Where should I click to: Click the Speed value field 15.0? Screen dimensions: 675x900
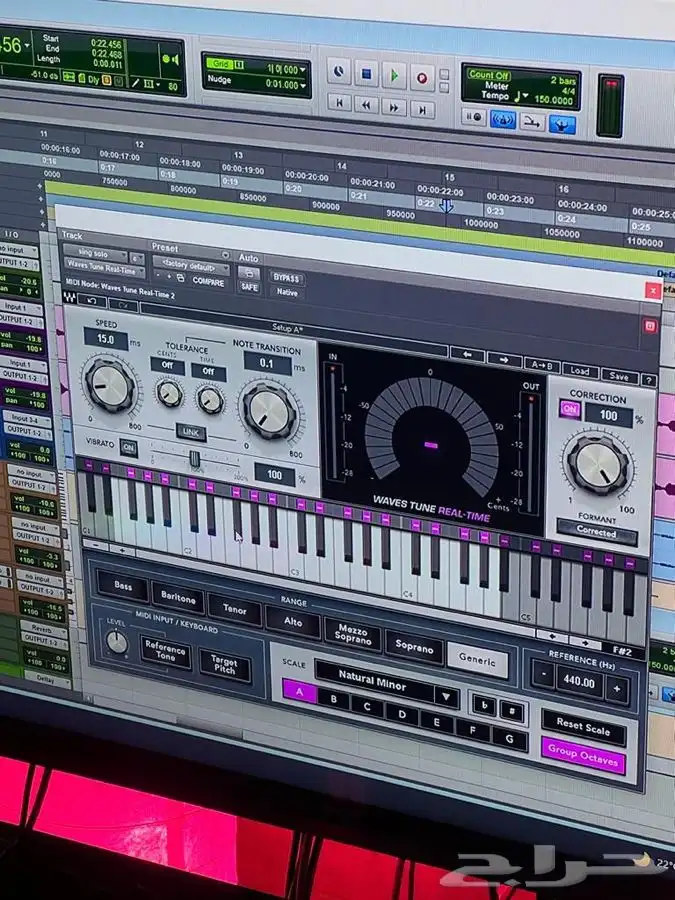click(x=106, y=339)
